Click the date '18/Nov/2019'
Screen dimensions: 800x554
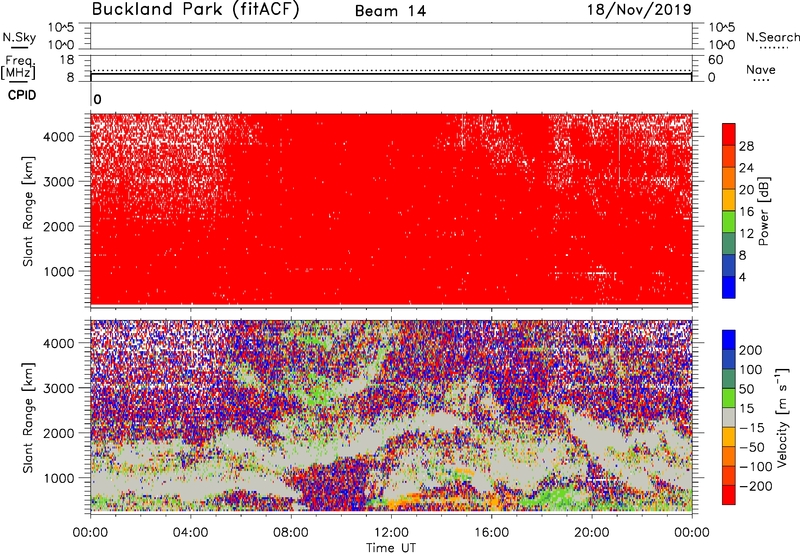639,9
